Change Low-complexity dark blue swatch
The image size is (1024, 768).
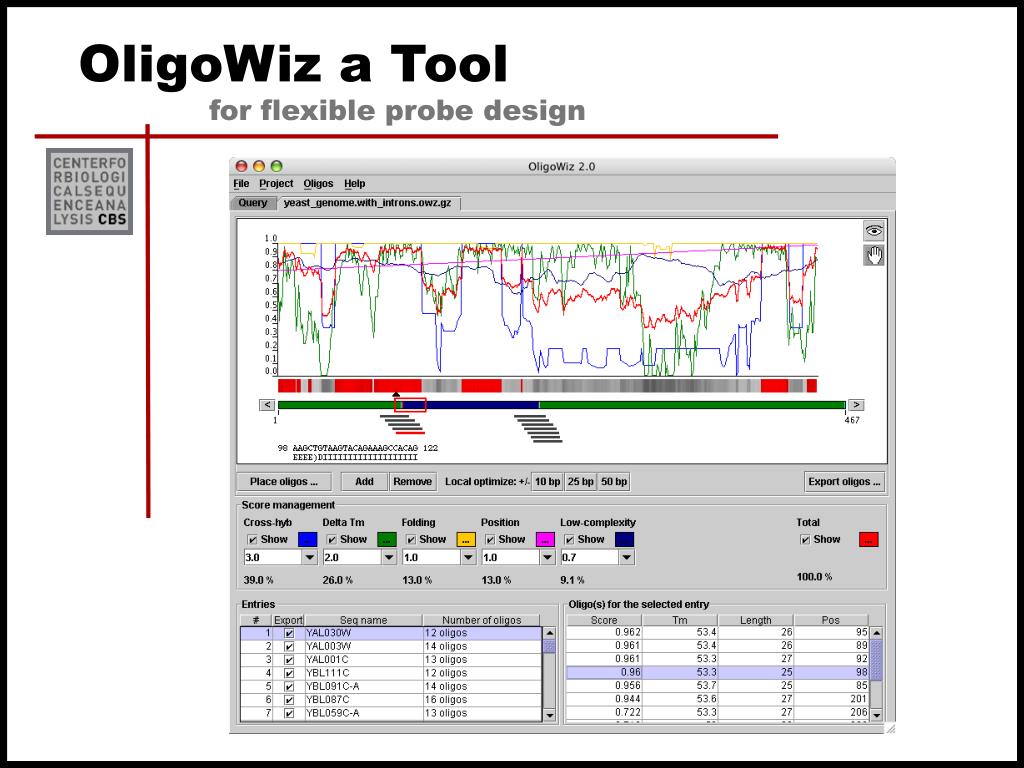point(624,539)
